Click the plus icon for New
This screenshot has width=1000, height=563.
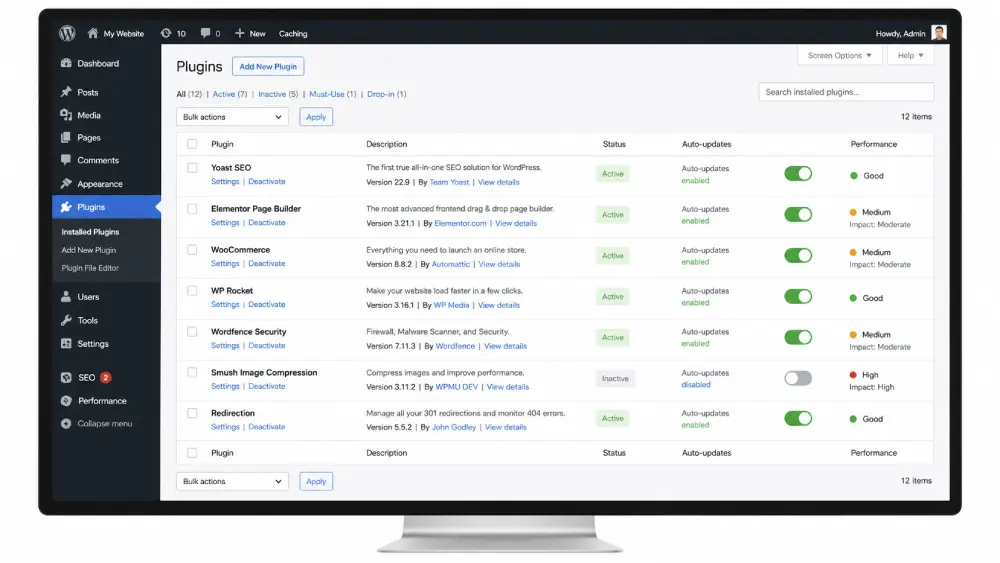239,33
